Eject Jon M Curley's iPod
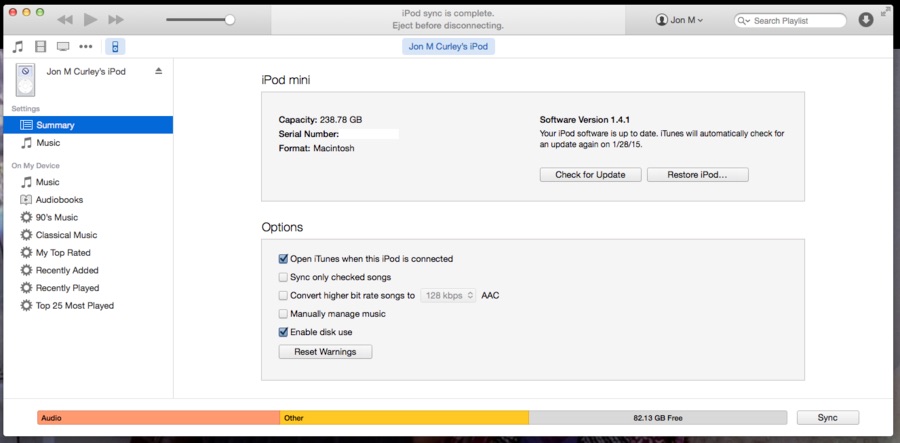Image resolution: width=900 pixels, height=443 pixels. coord(159,71)
